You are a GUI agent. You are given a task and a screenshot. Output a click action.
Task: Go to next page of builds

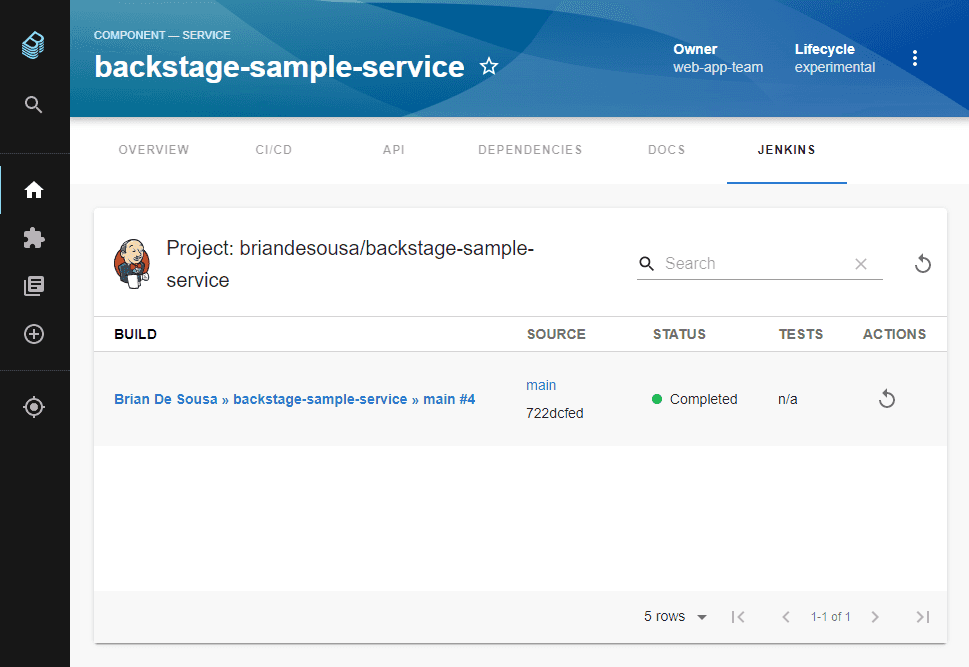point(875,616)
